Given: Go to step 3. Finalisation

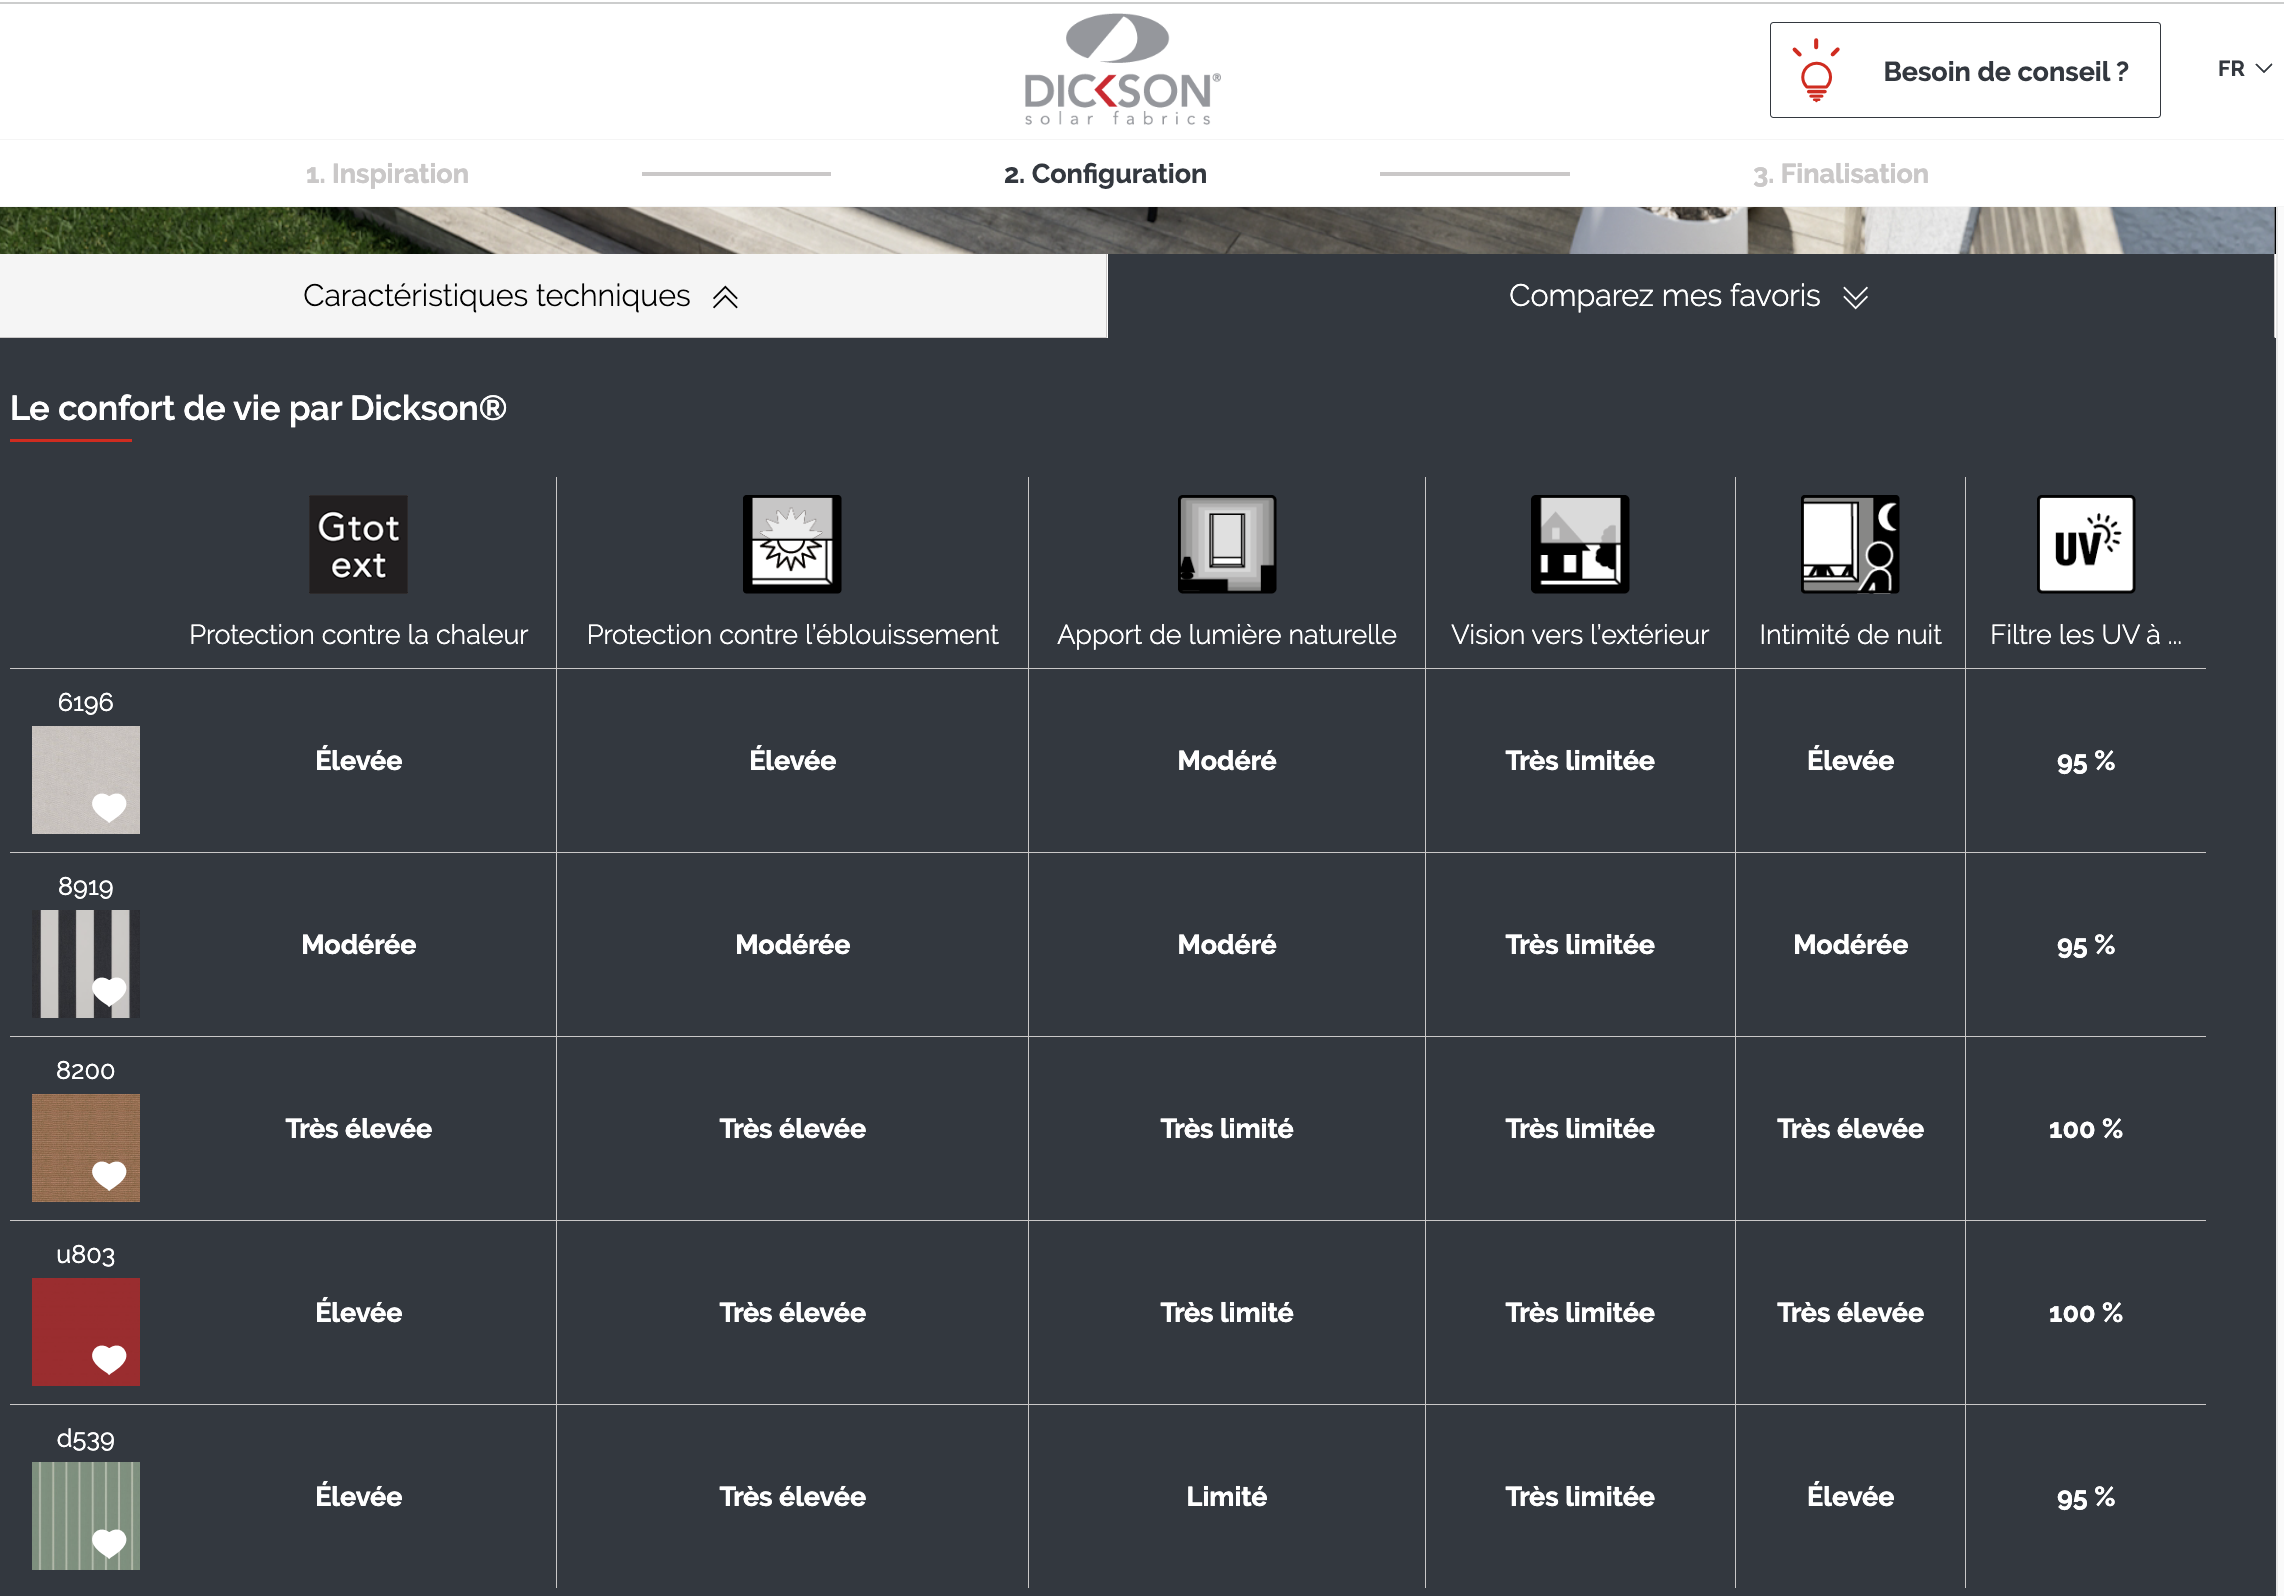Looking at the screenshot, I should [x=1840, y=174].
